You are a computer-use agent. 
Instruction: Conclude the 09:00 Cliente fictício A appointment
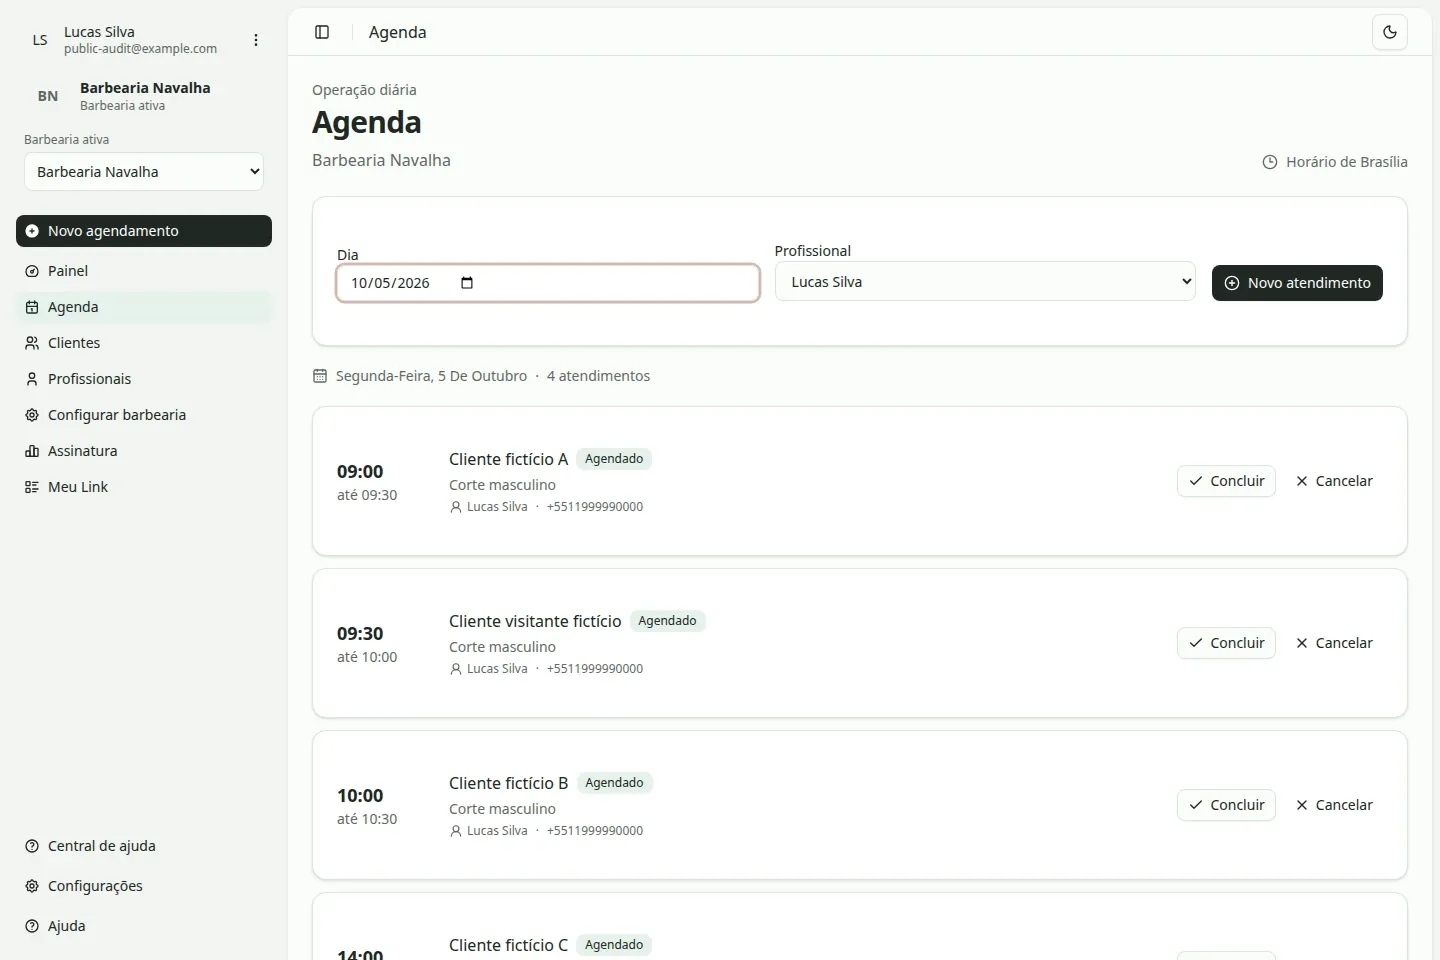tap(1226, 481)
